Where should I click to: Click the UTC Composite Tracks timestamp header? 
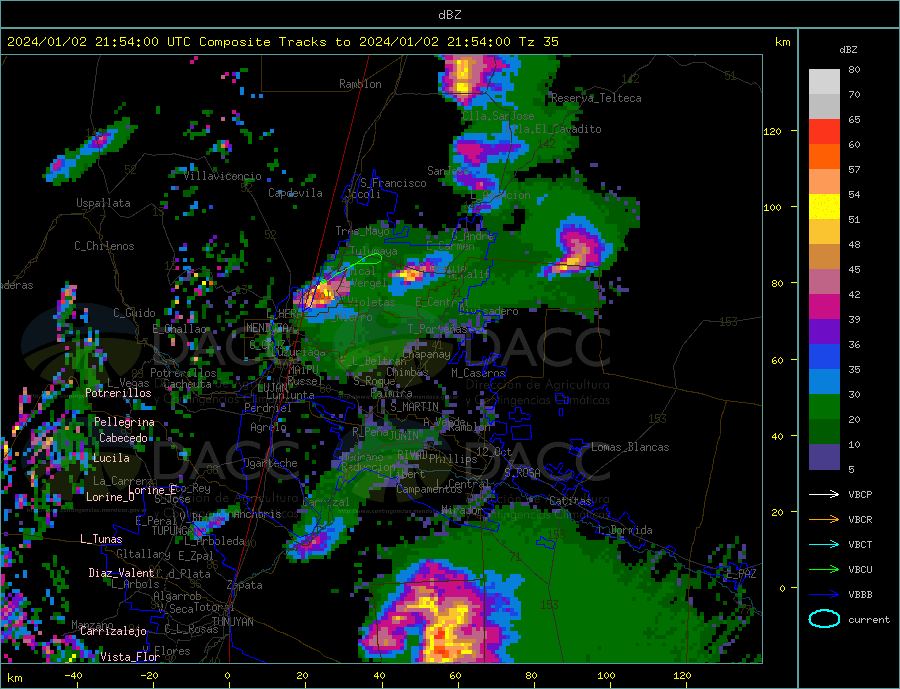282,42
